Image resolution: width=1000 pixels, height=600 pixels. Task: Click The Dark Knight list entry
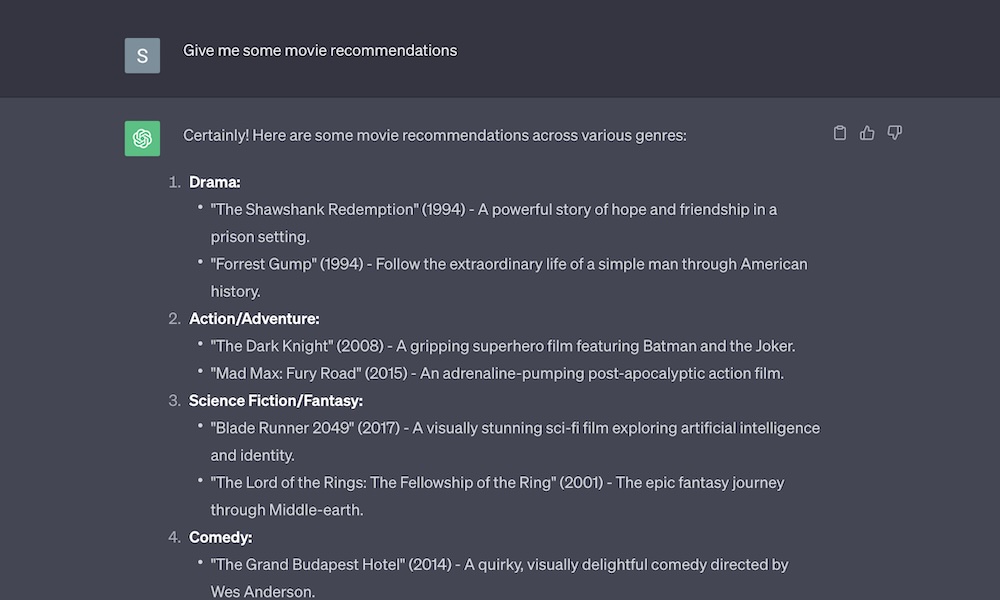click(x=503, y=346)
